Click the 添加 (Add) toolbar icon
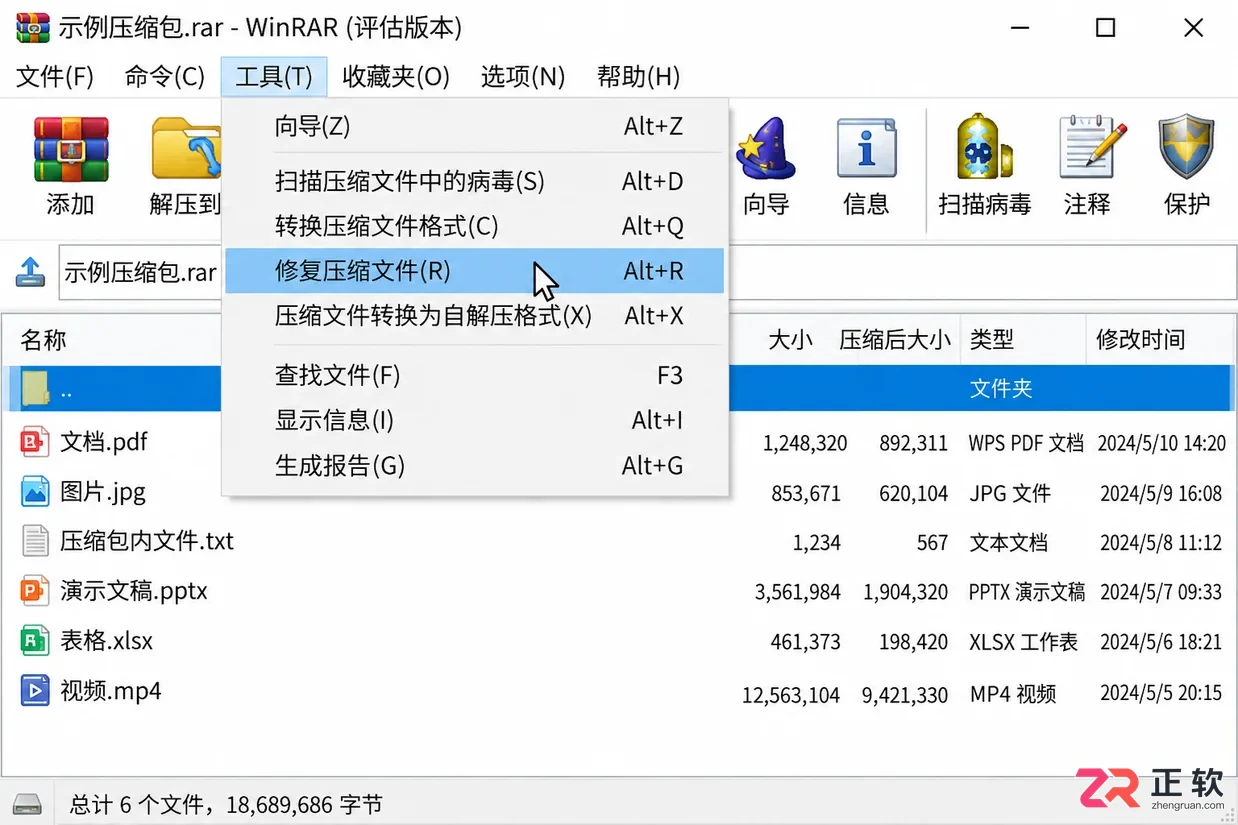This screenshot has width=1238, height=825. 70,149
